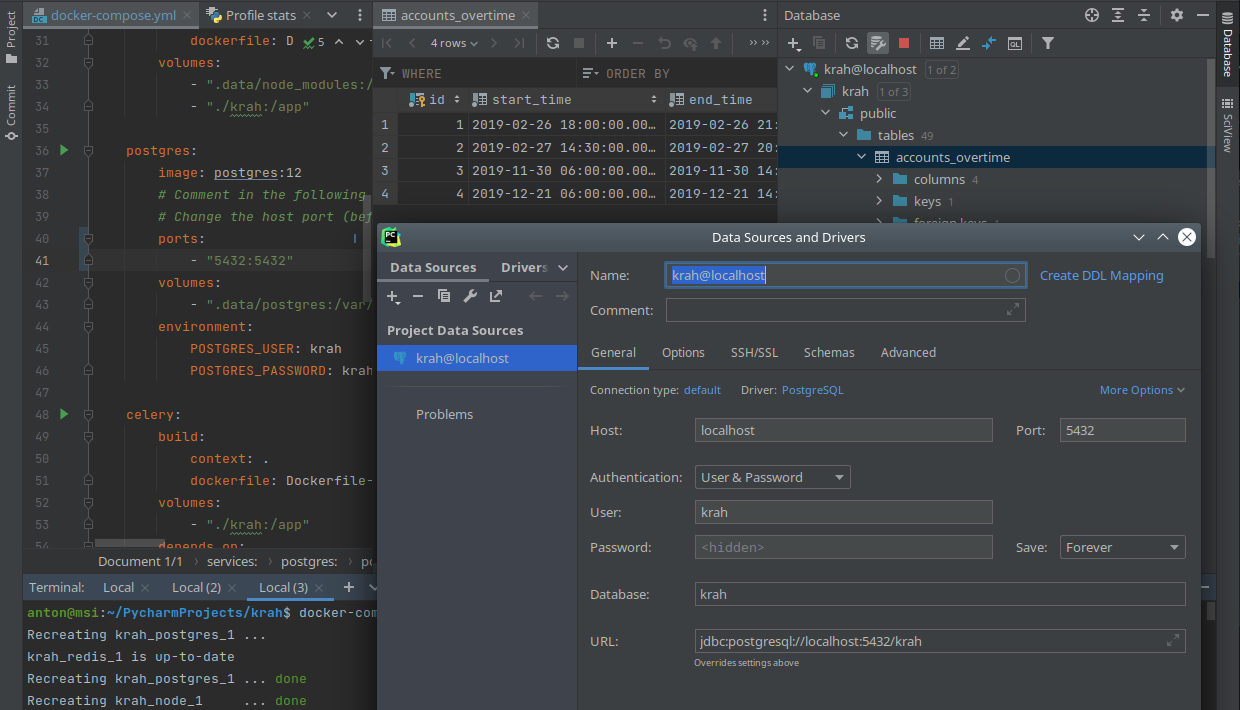
Task: Remove selected data source with minus icon
Action: [x=418, y=296]
